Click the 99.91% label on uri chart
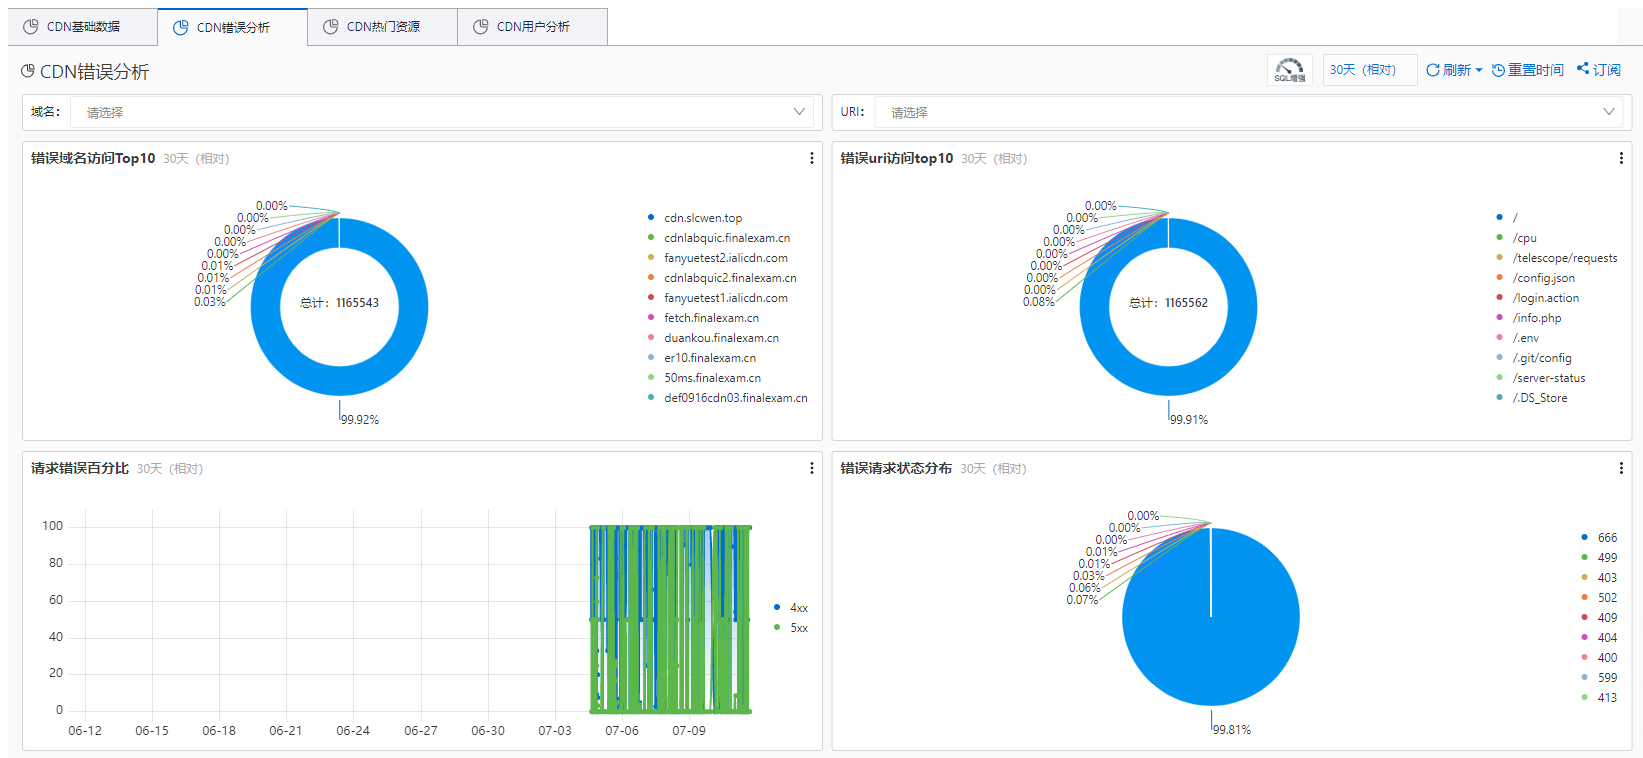 click(1189, 420)
